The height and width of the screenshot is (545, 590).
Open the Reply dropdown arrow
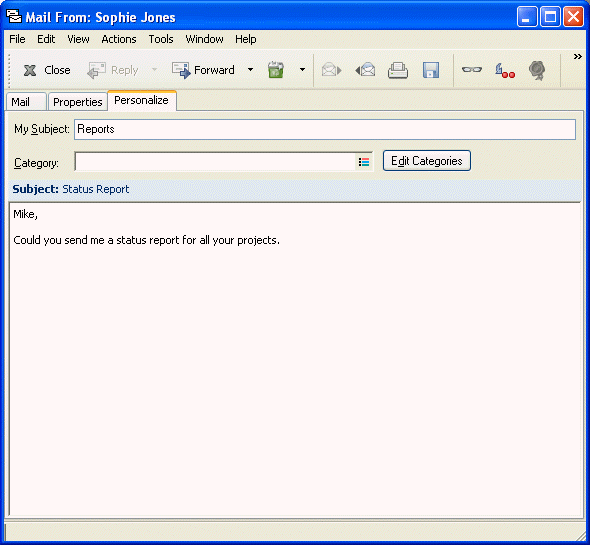coord(154,70)
